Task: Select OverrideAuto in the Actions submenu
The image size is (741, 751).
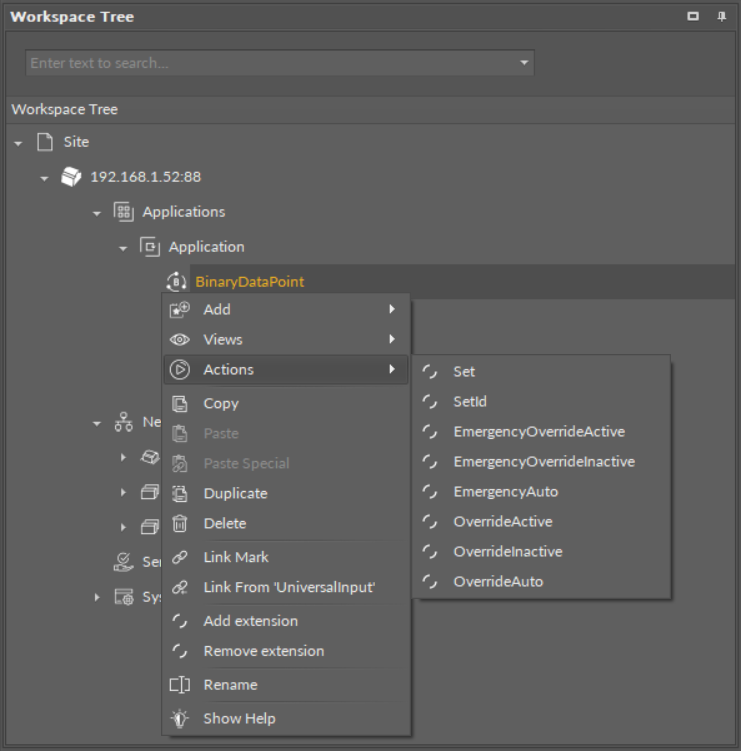Action: 497,582
